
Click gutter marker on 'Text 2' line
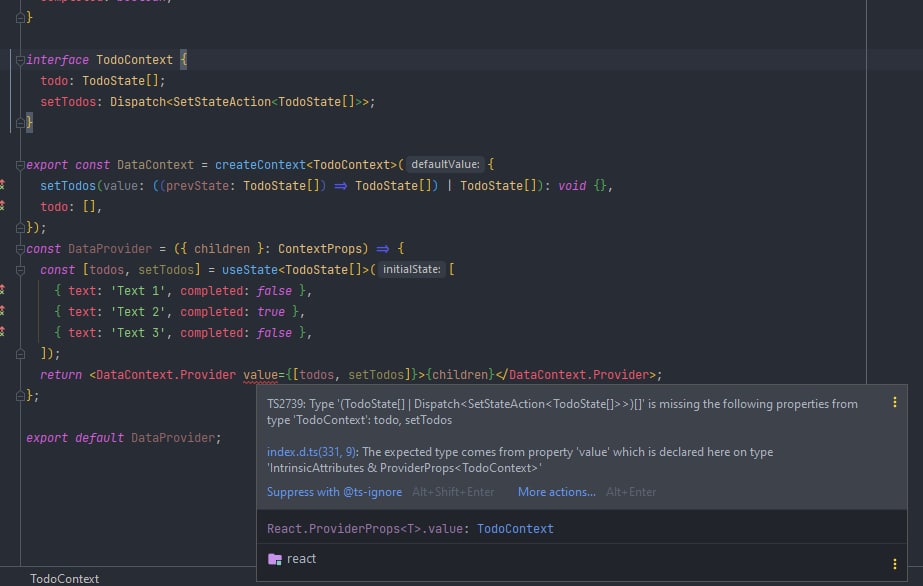pyautogui.click(x=3, y=311)
